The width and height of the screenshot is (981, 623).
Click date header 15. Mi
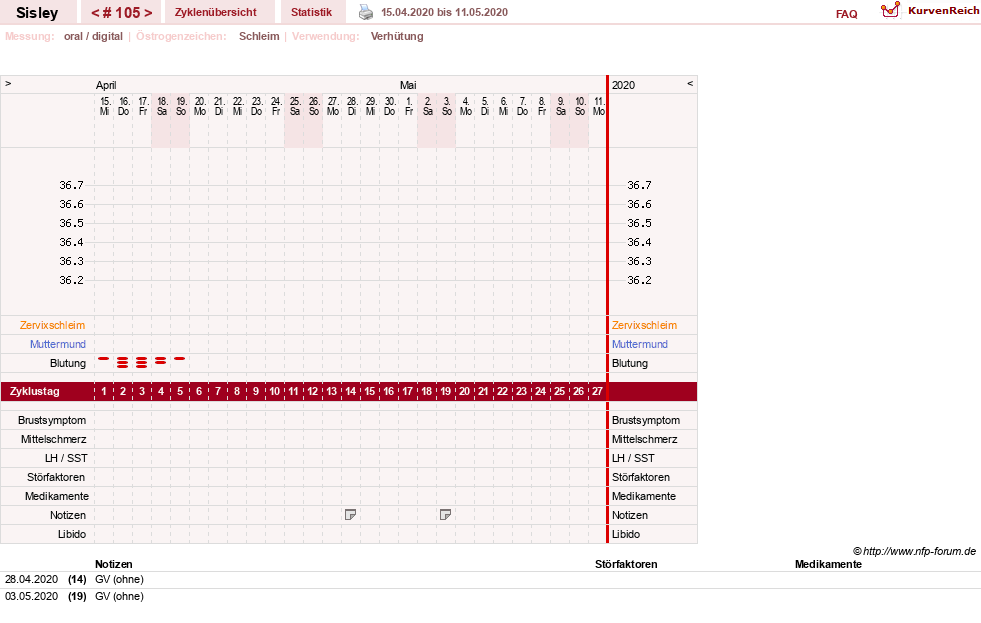click(x=105, y=106)
